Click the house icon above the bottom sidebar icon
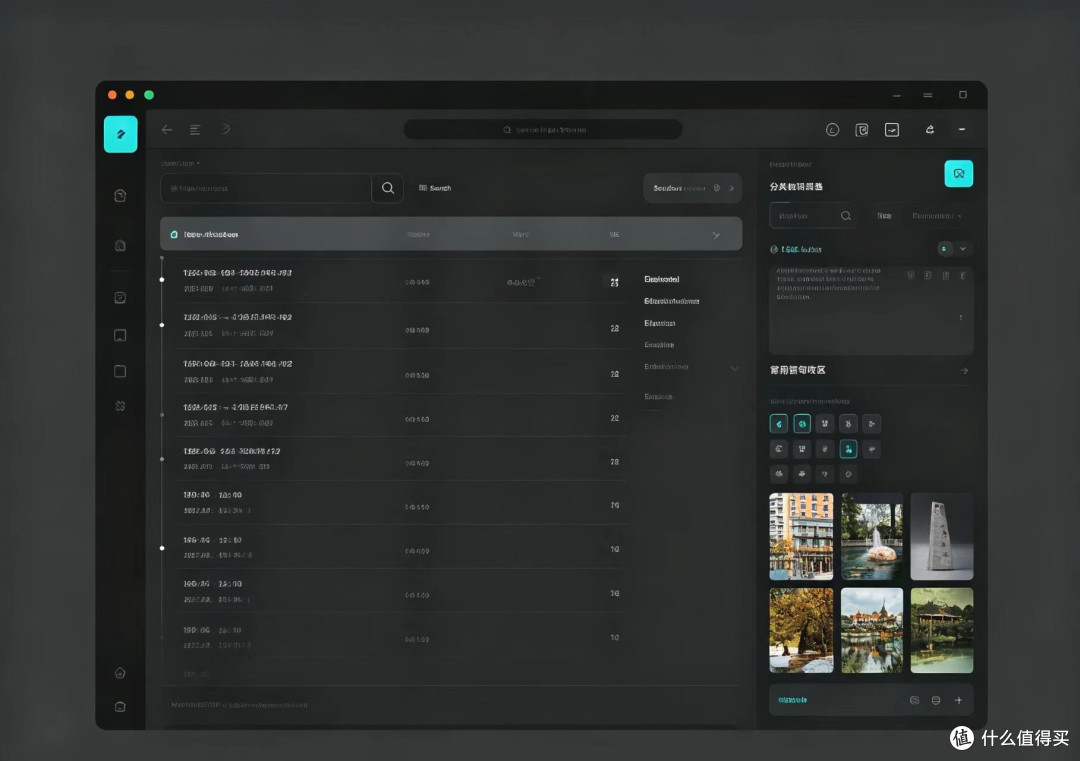This screenshot has height=761, width=1080. [120, 673]
